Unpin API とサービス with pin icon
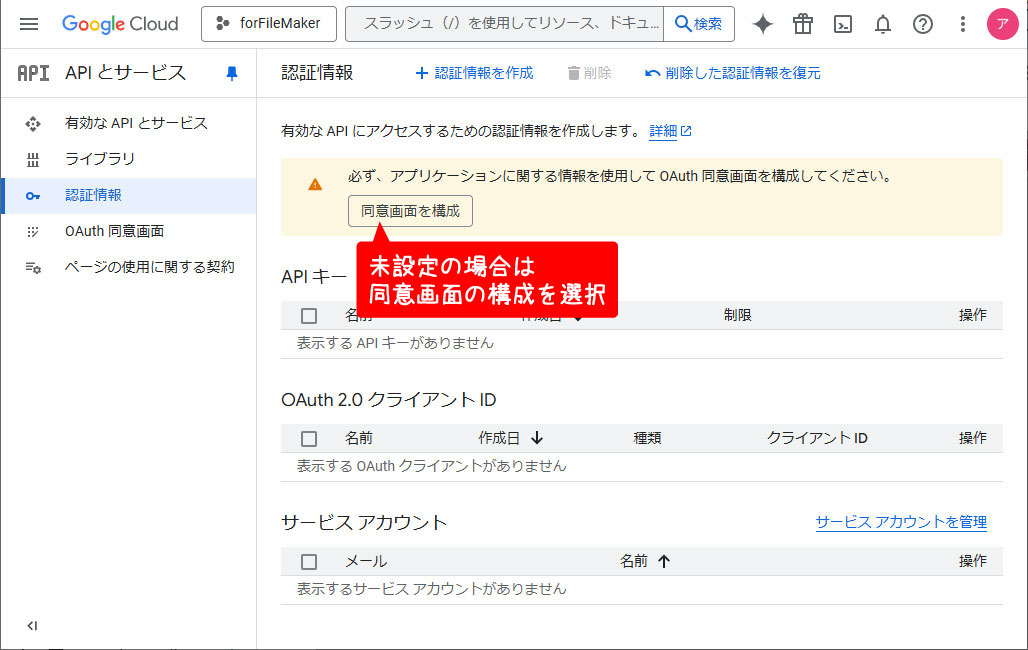The image size is (1028, 650). pyautogui.click(x=231, y=73)
